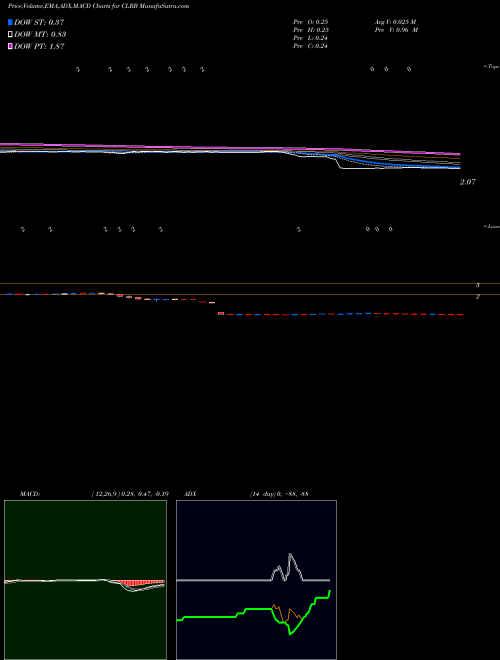Open the green MACD indicator chart panel
Image resolution: width=500 pixels, height=660 pixels.
85,580
